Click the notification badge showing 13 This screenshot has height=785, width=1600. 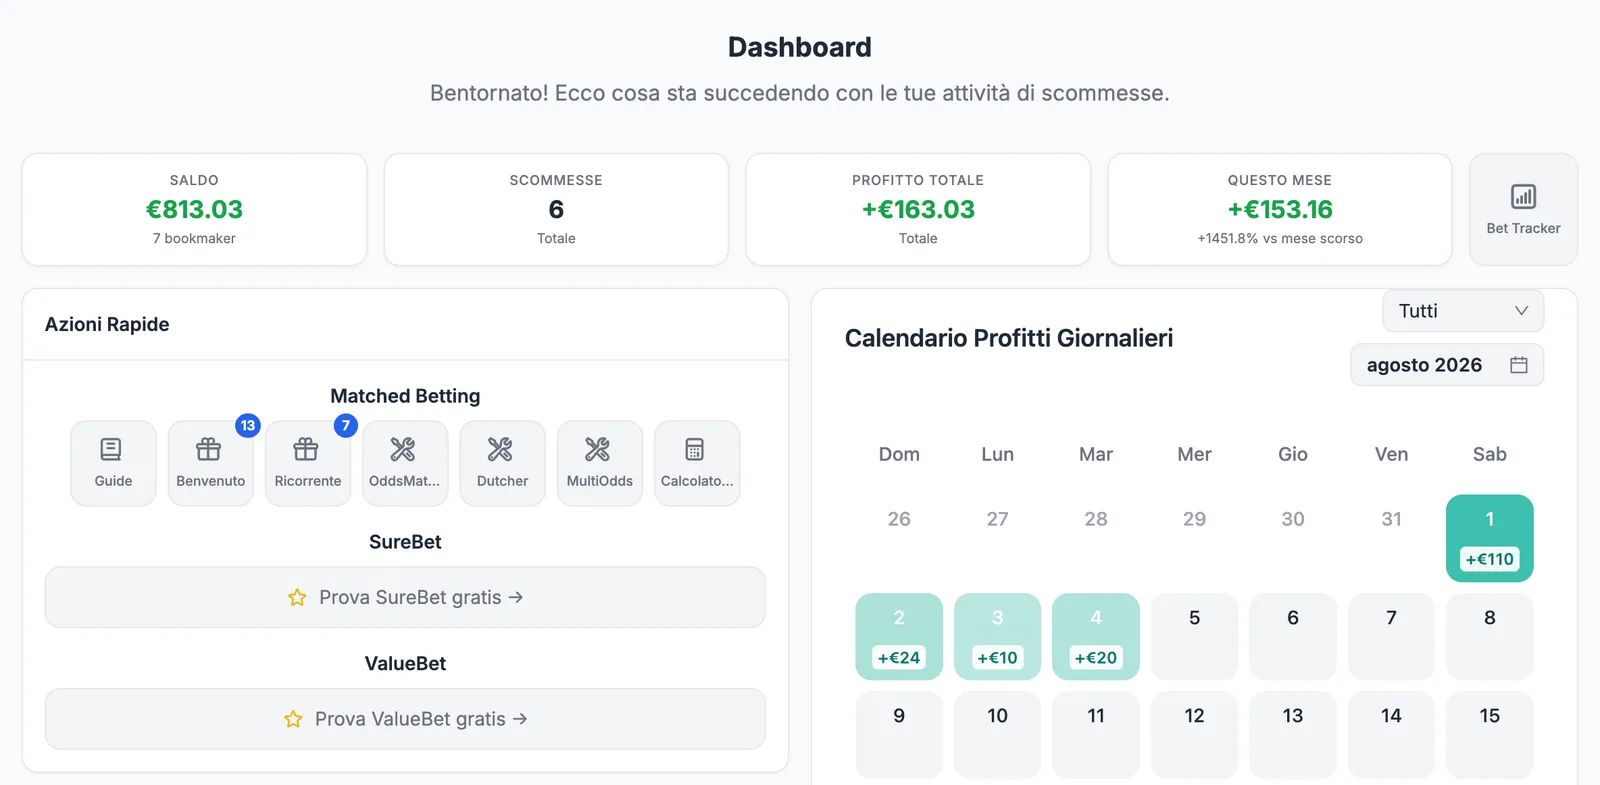tap(248, 425)
